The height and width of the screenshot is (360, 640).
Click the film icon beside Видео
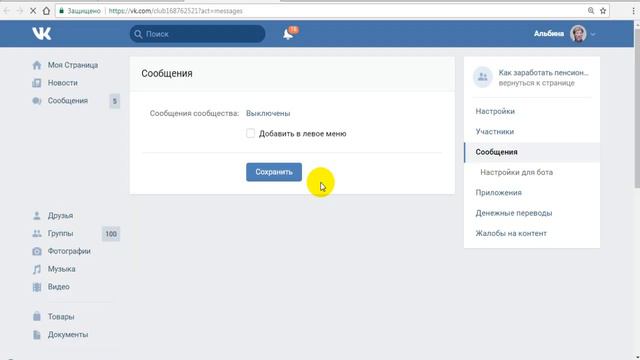click(37, 287)
